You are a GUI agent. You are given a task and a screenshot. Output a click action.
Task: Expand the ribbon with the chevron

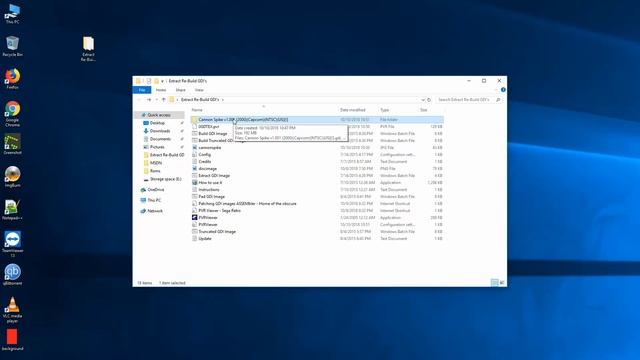coord(496,90)
